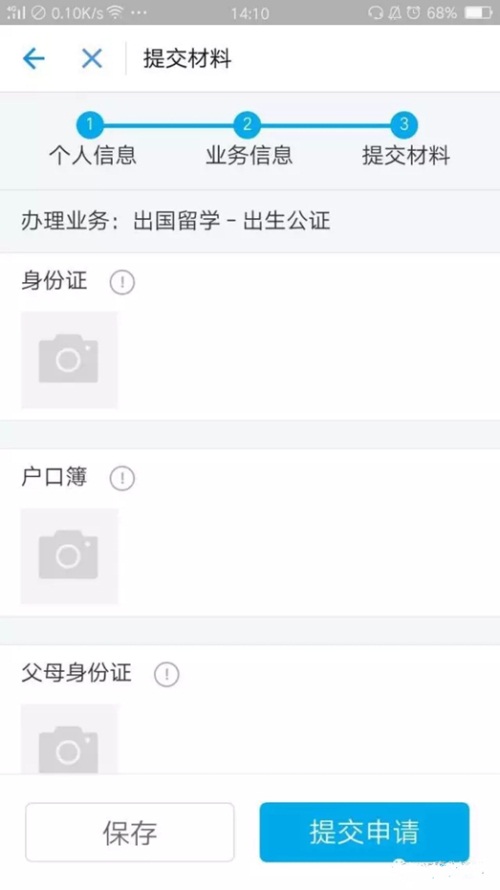Tap the 提交材料 page title
This screenshot has width=500, height=890.
[x=187, y=59]
